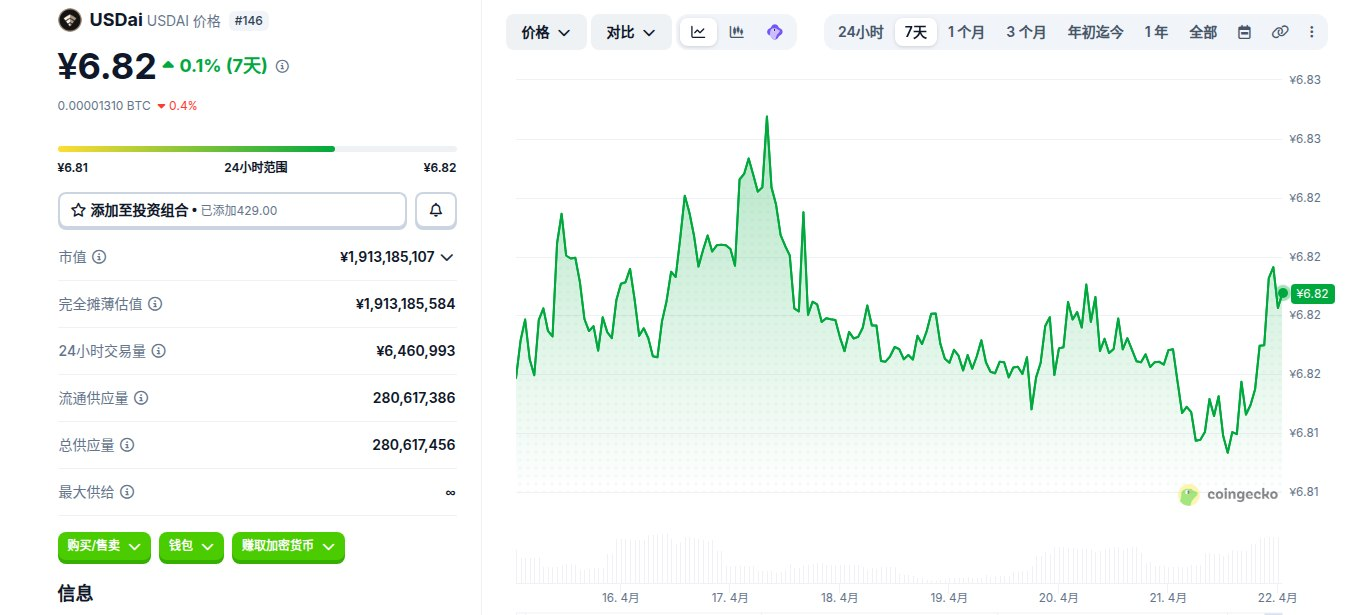
Task: Click the market cap value ¥1,913,185,107
Action: point(387,257)
